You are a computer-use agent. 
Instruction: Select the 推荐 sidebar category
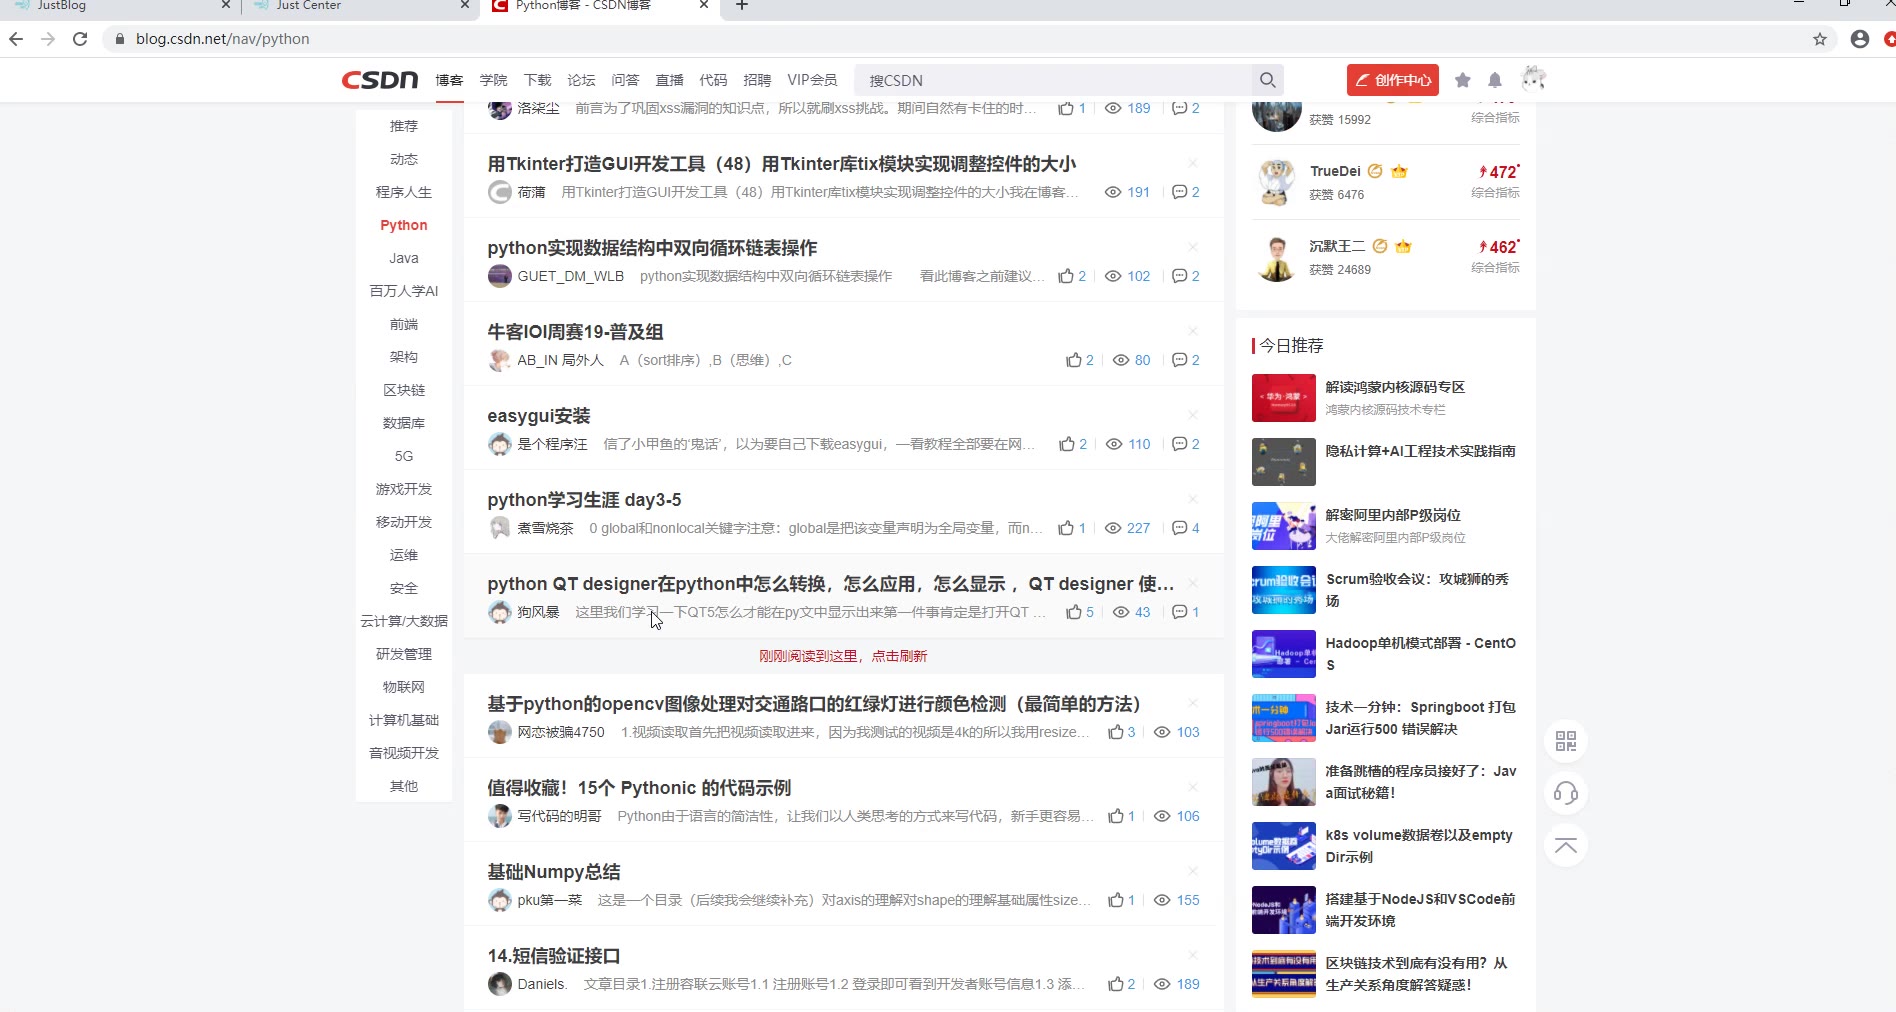pyautogui.click(x=404, y=126)
